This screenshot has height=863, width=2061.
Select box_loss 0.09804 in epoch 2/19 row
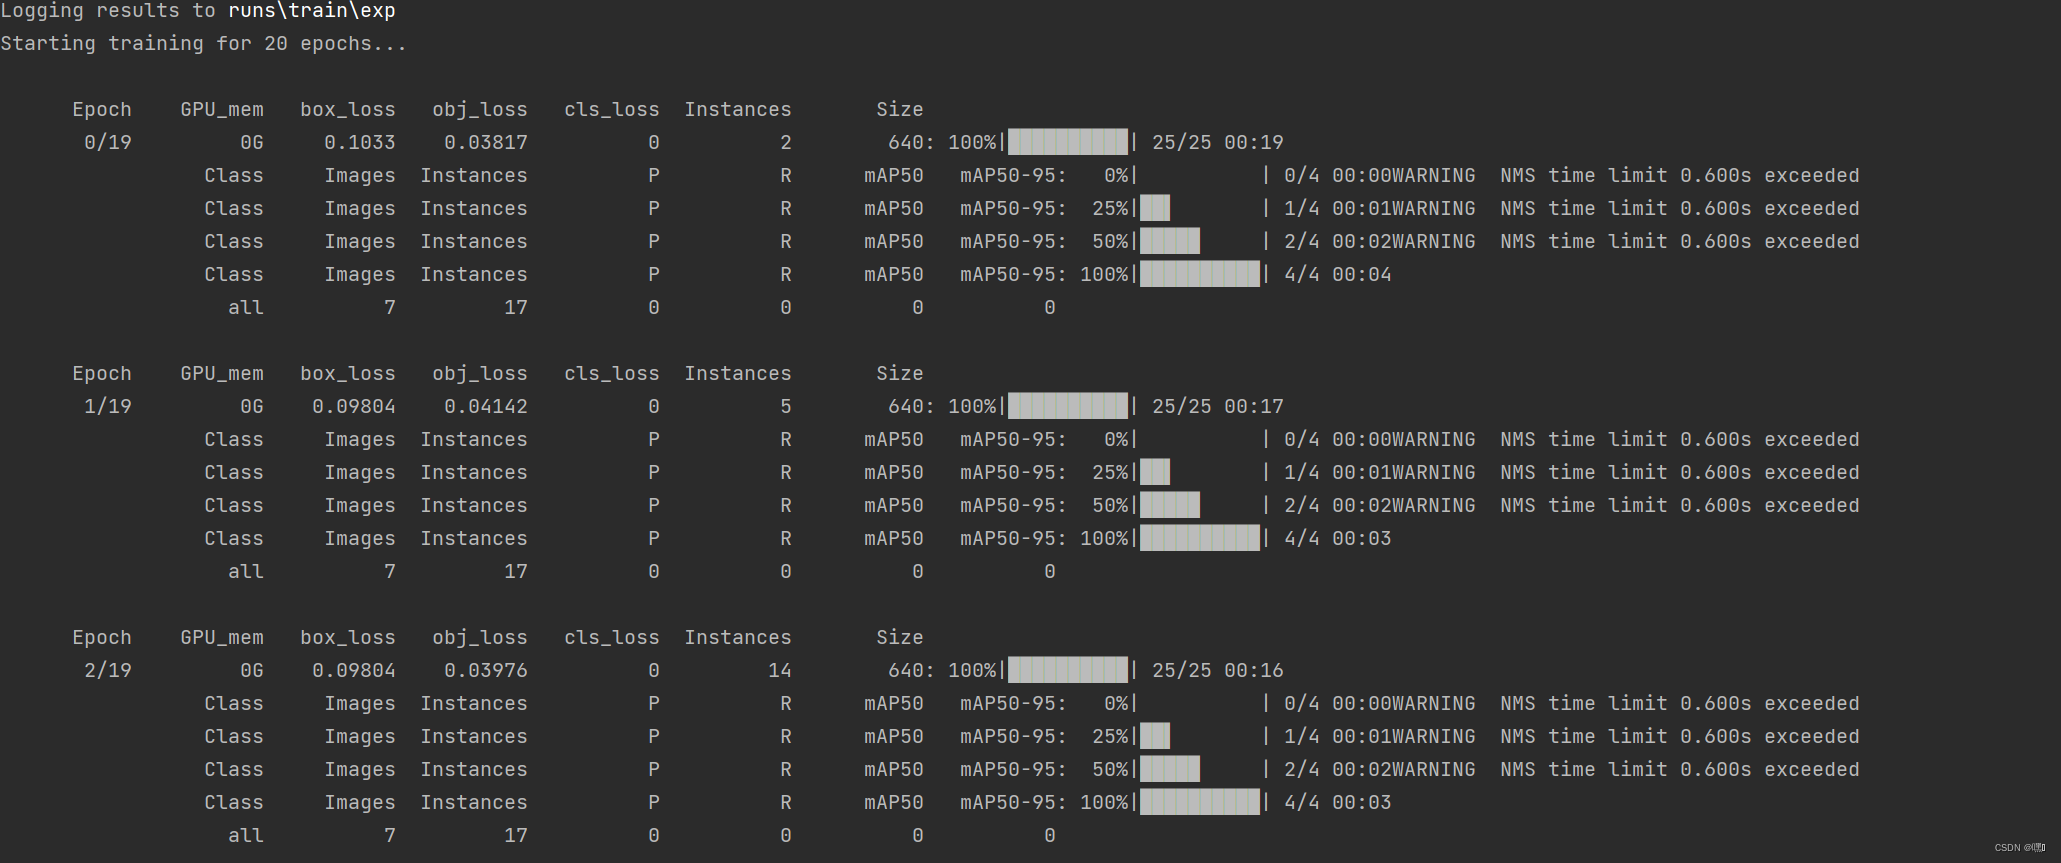click(354, 671)
